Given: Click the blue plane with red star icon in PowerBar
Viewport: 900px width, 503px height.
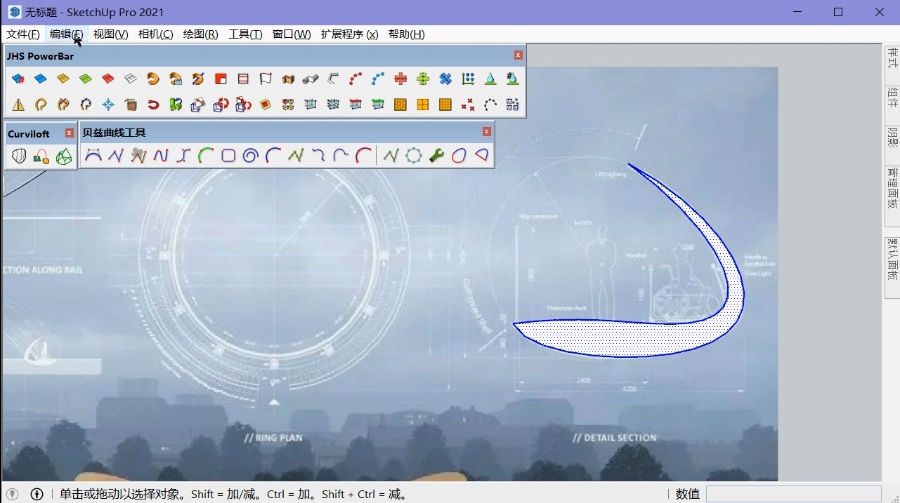Looking at the screenshot, I should point(18,79).
